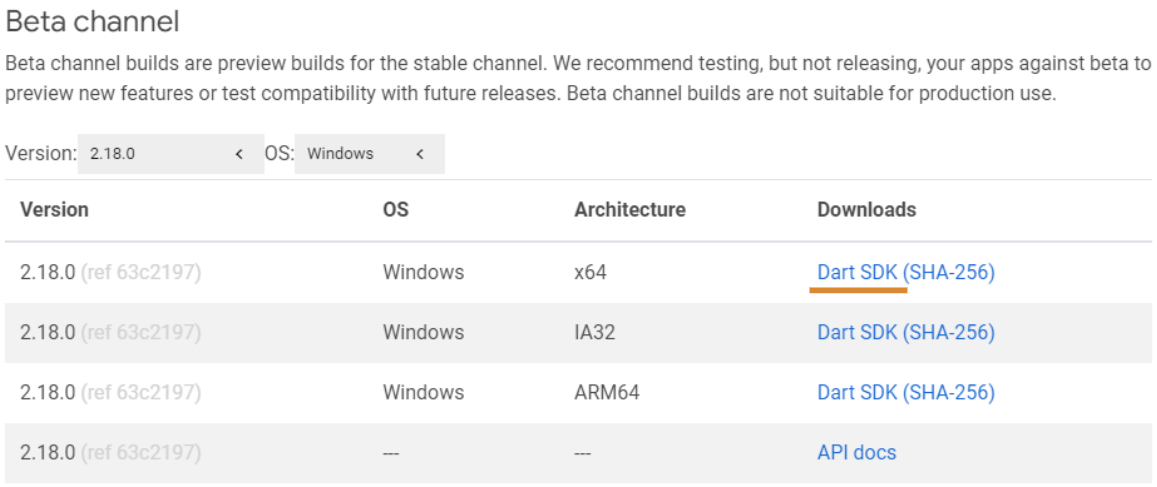The image size is (1157, 487).
Task: Click the Architecture column header
Action: pos(630,210)
